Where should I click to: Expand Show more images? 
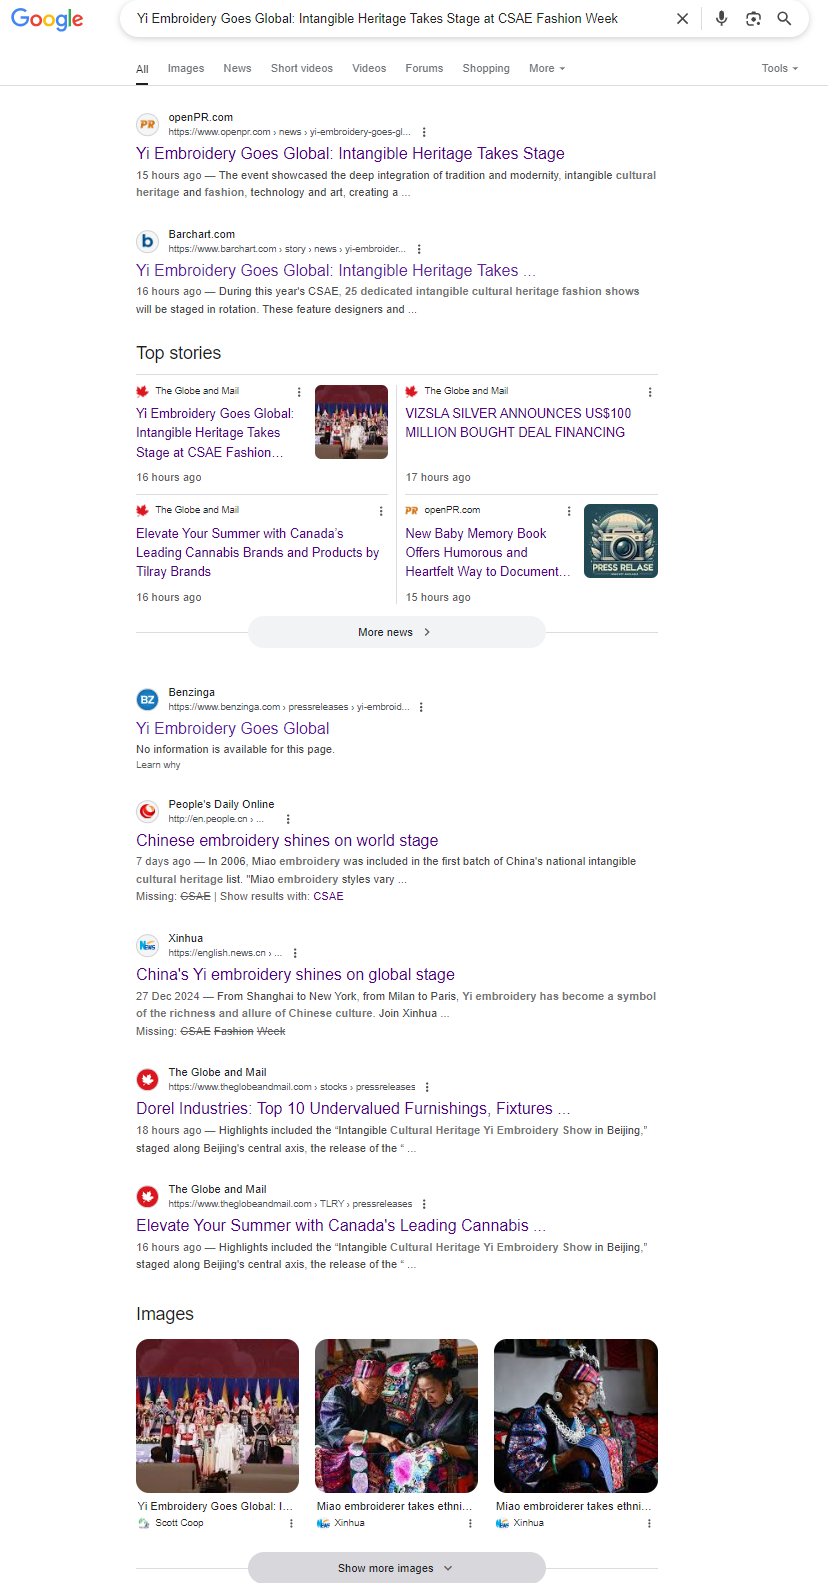396,1568
